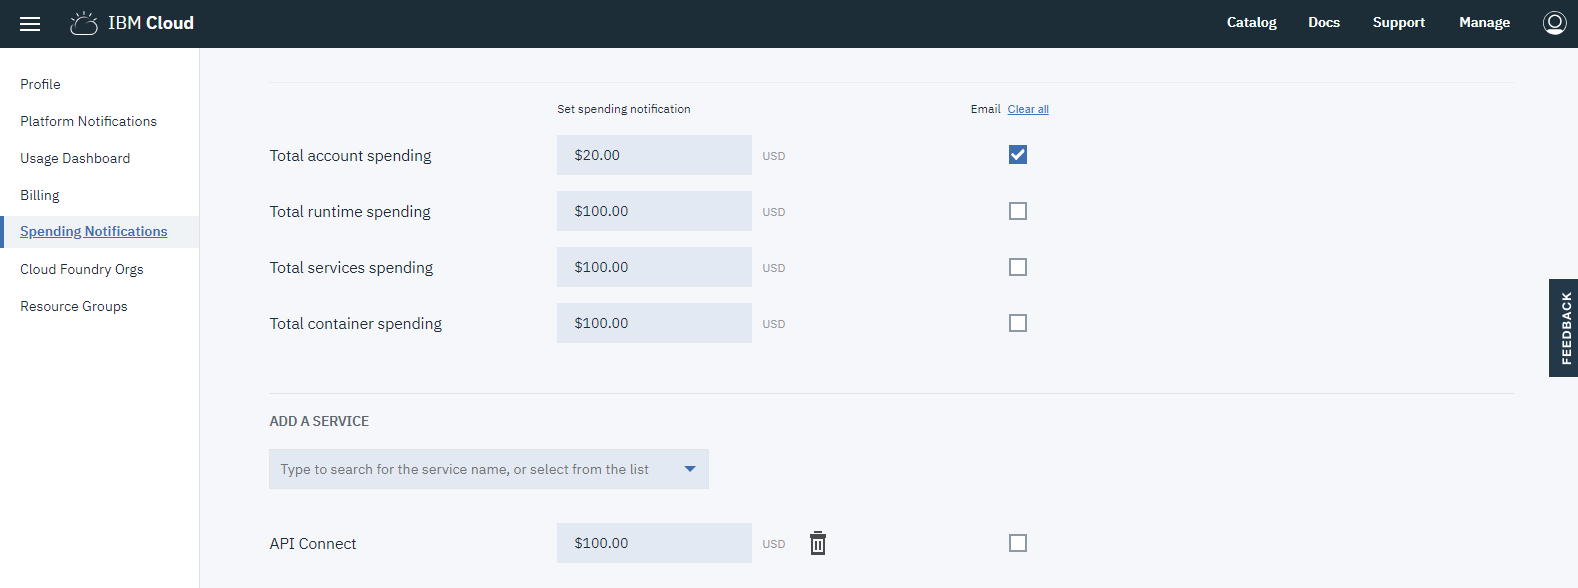The image size is (1578, 588).
Task: Open Usage Dashboard in the sidebar
Action: click(x=75, y=158)
